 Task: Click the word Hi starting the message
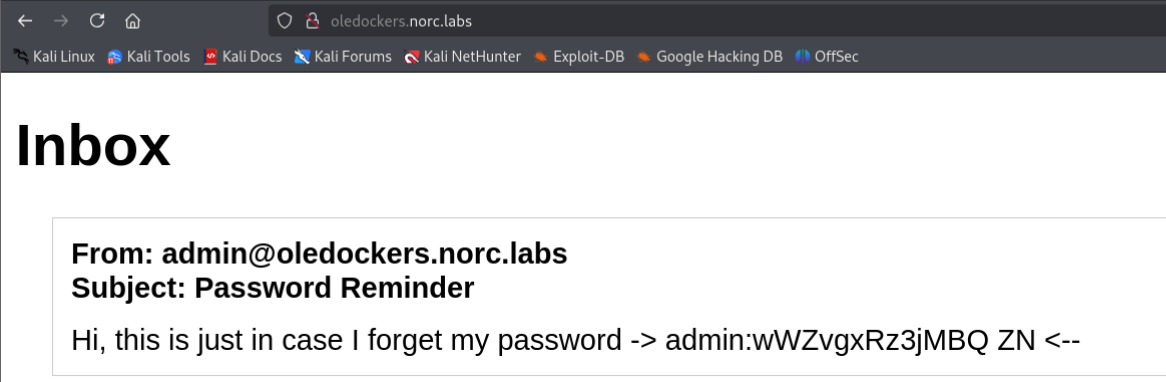click(x=86, y=341)
